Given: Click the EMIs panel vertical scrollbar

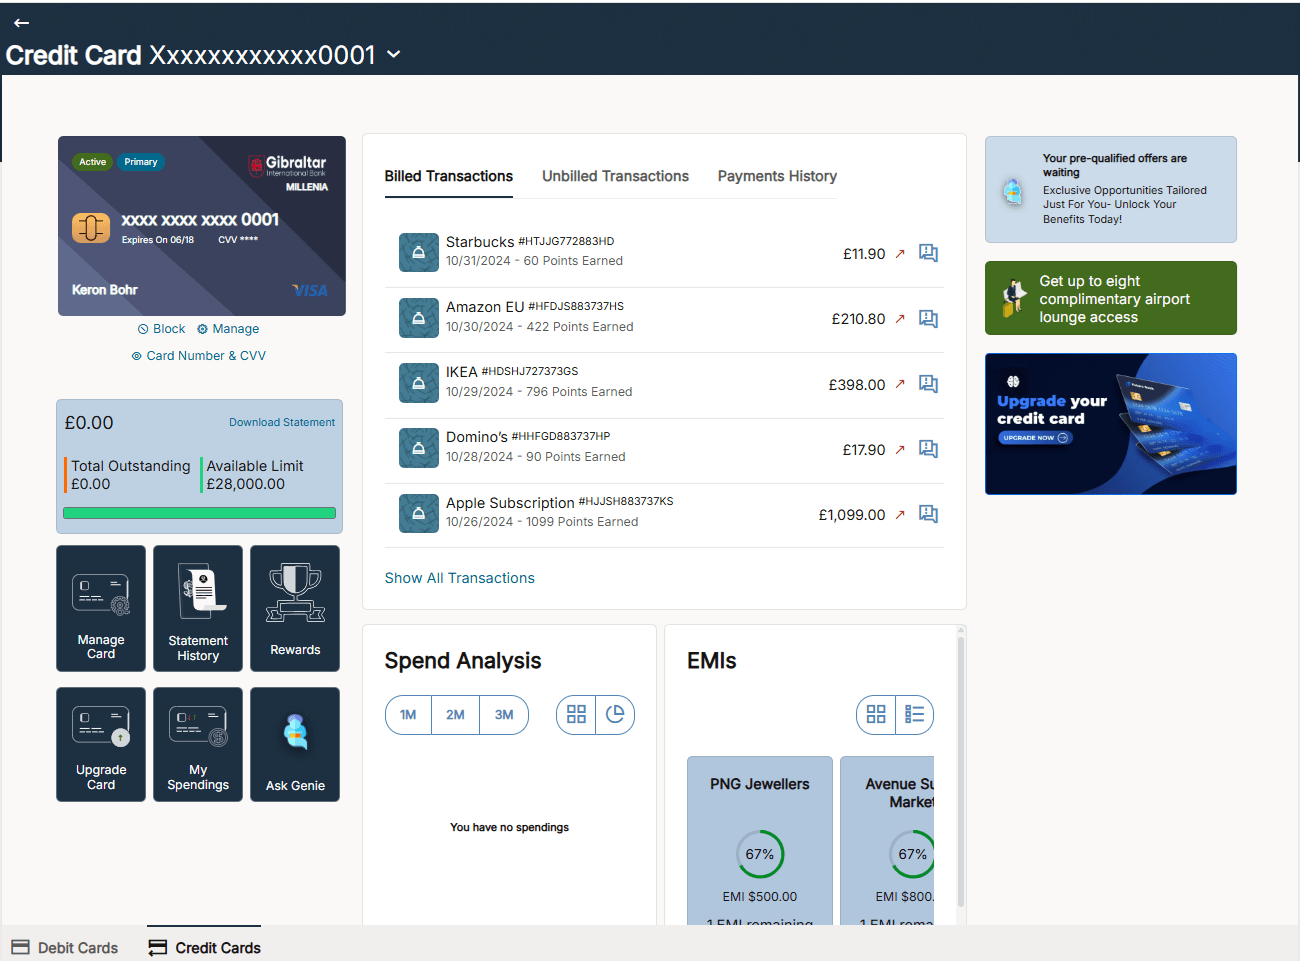Looking at the screenshot, I should coord(961,770).
